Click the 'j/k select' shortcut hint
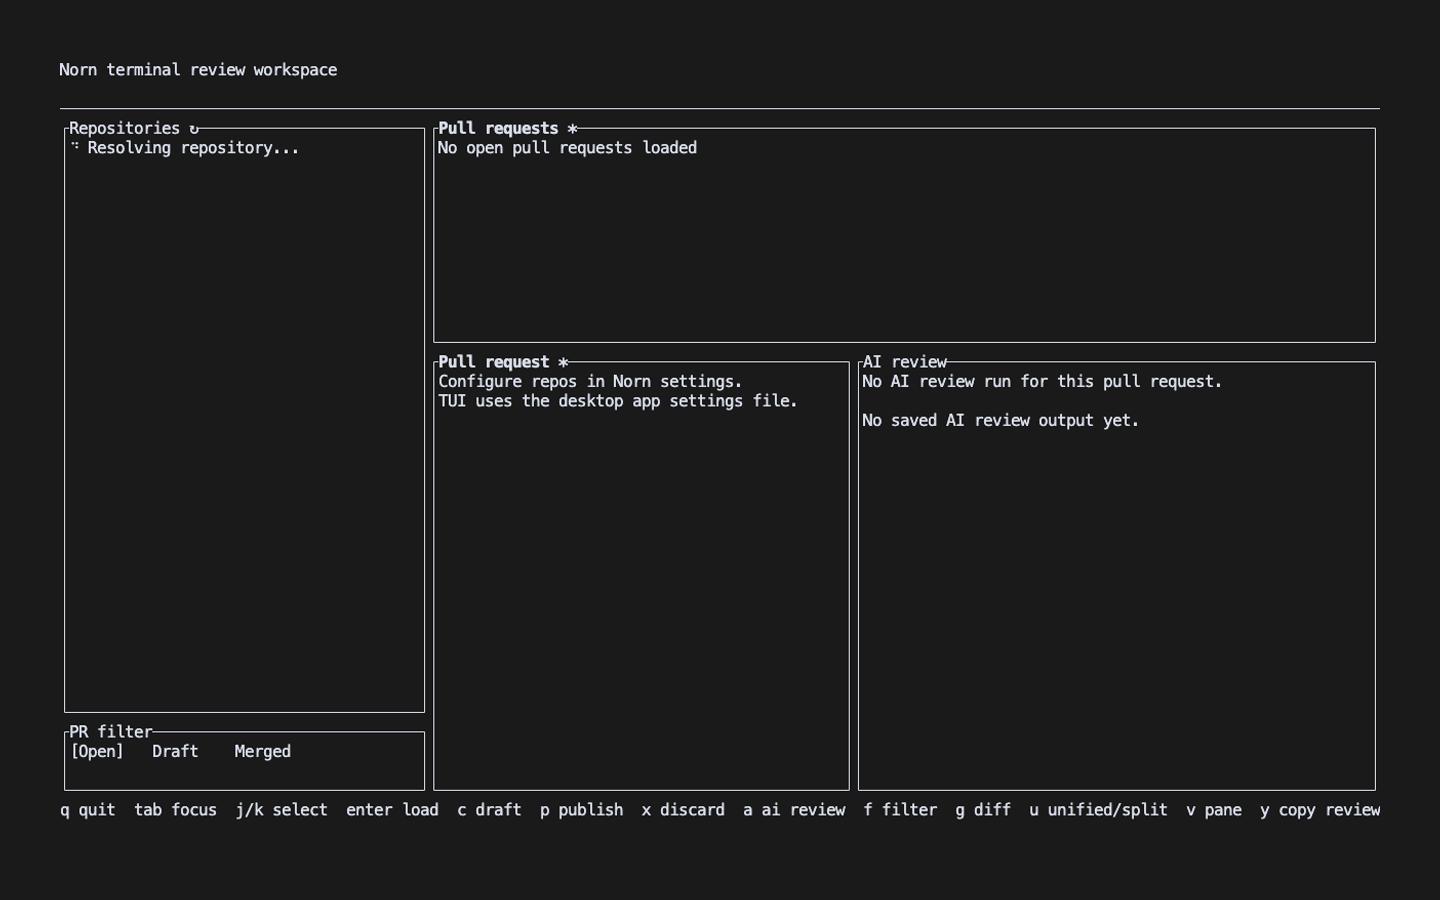 point(282,810)
